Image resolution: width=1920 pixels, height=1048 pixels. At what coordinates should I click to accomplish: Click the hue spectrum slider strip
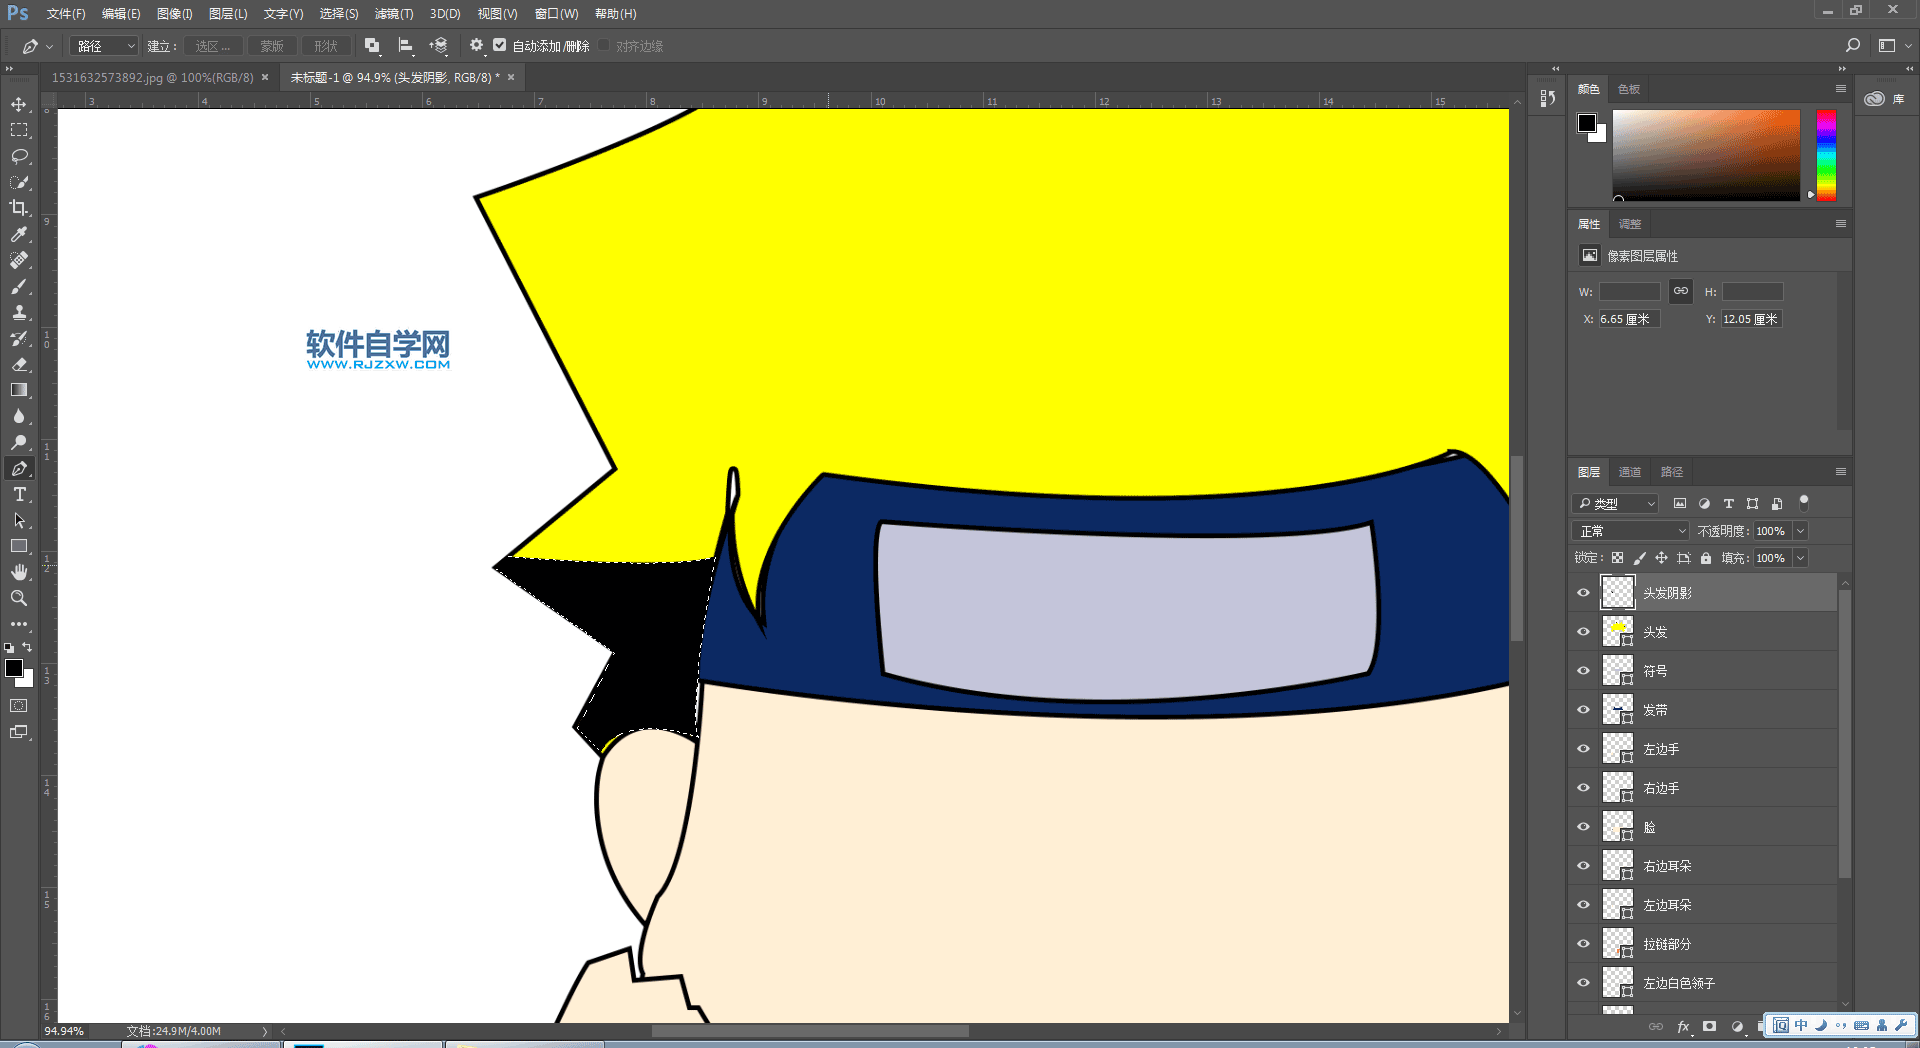[x=1826, y=155]
